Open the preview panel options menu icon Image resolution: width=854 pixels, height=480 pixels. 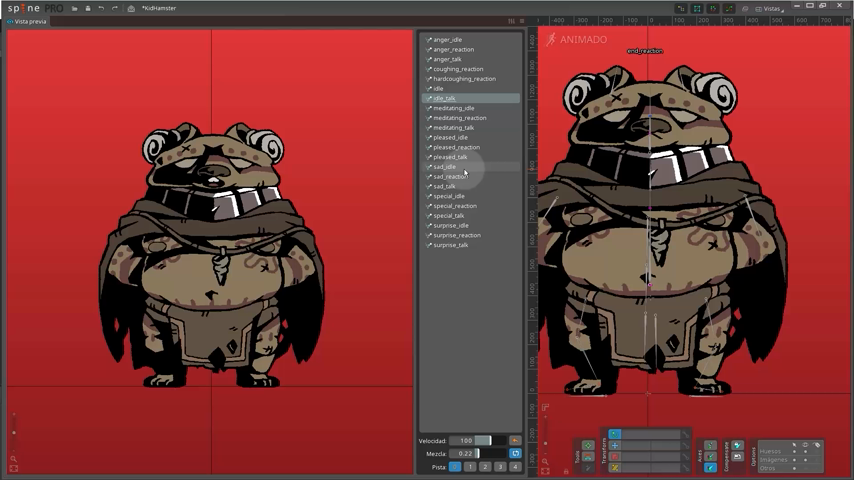pos(522,21)
